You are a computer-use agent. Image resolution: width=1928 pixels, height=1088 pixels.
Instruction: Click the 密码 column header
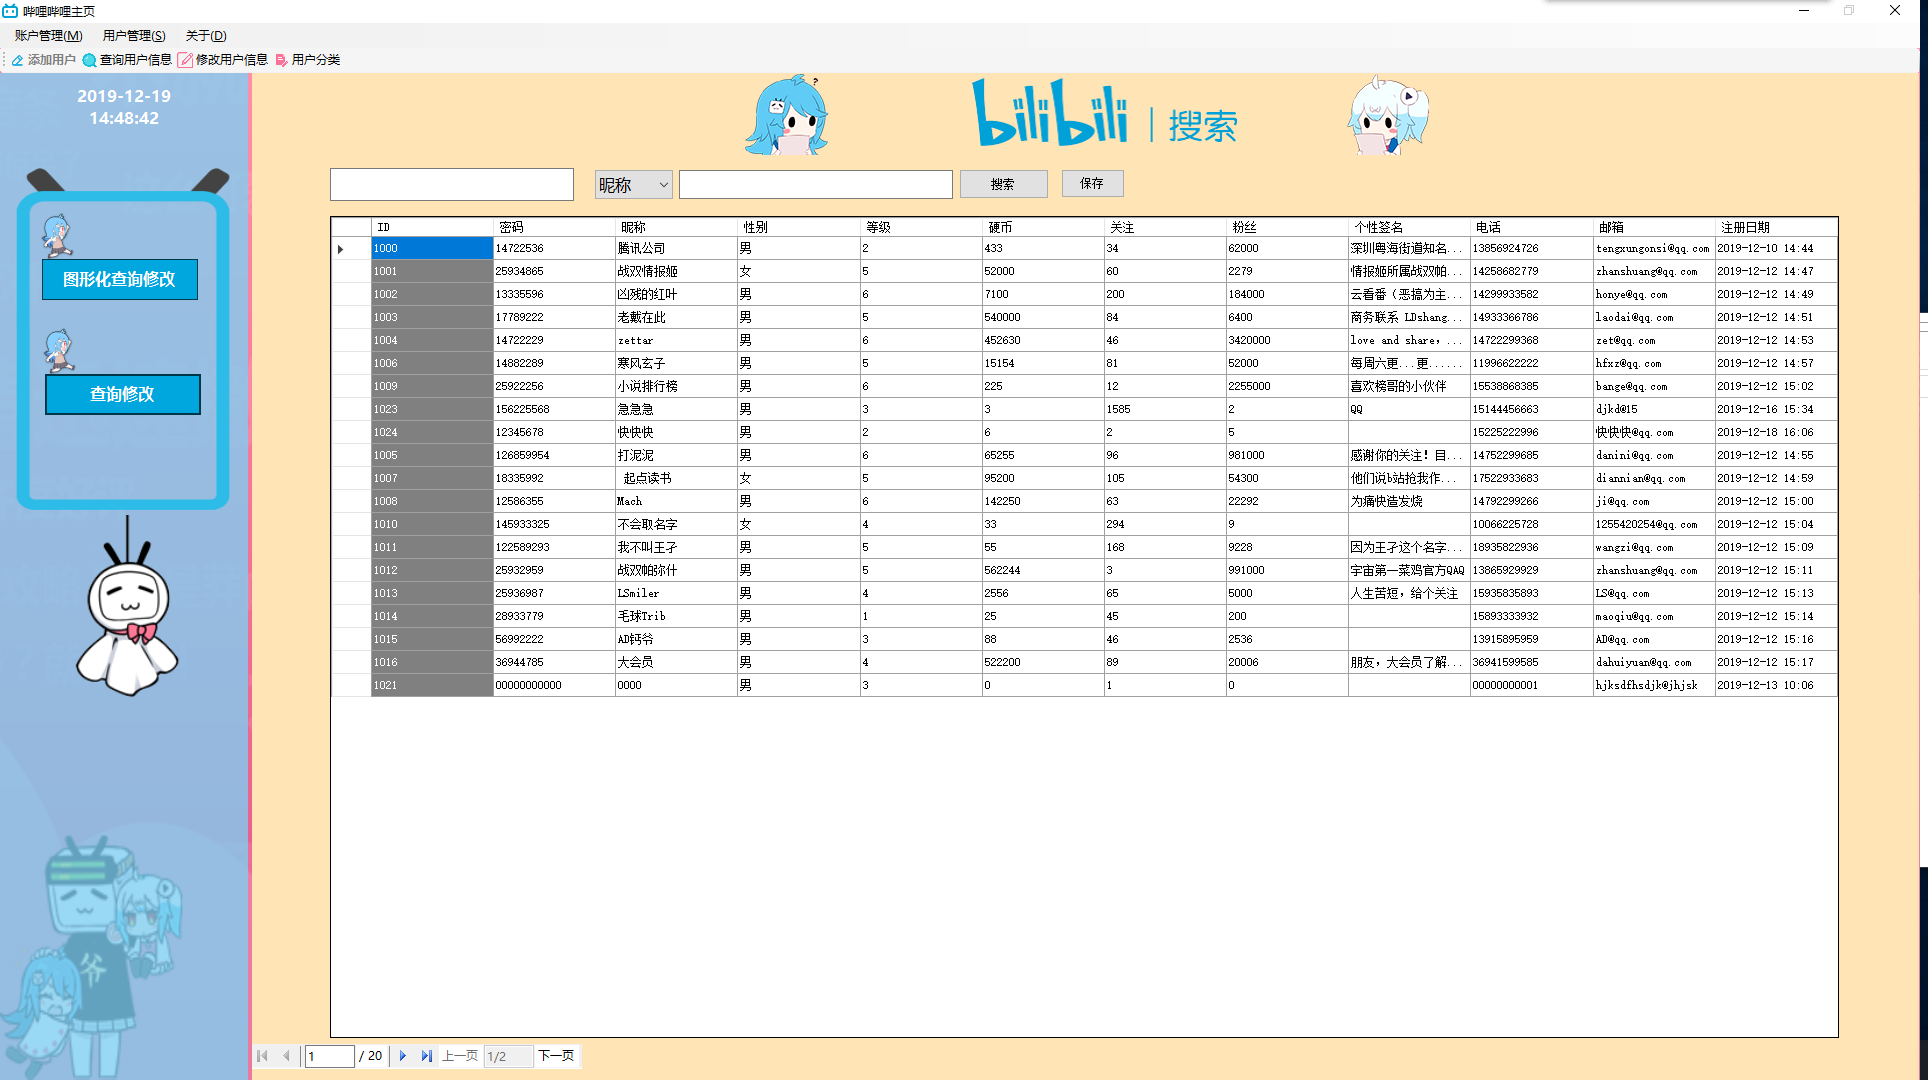(x=554, y=227)
